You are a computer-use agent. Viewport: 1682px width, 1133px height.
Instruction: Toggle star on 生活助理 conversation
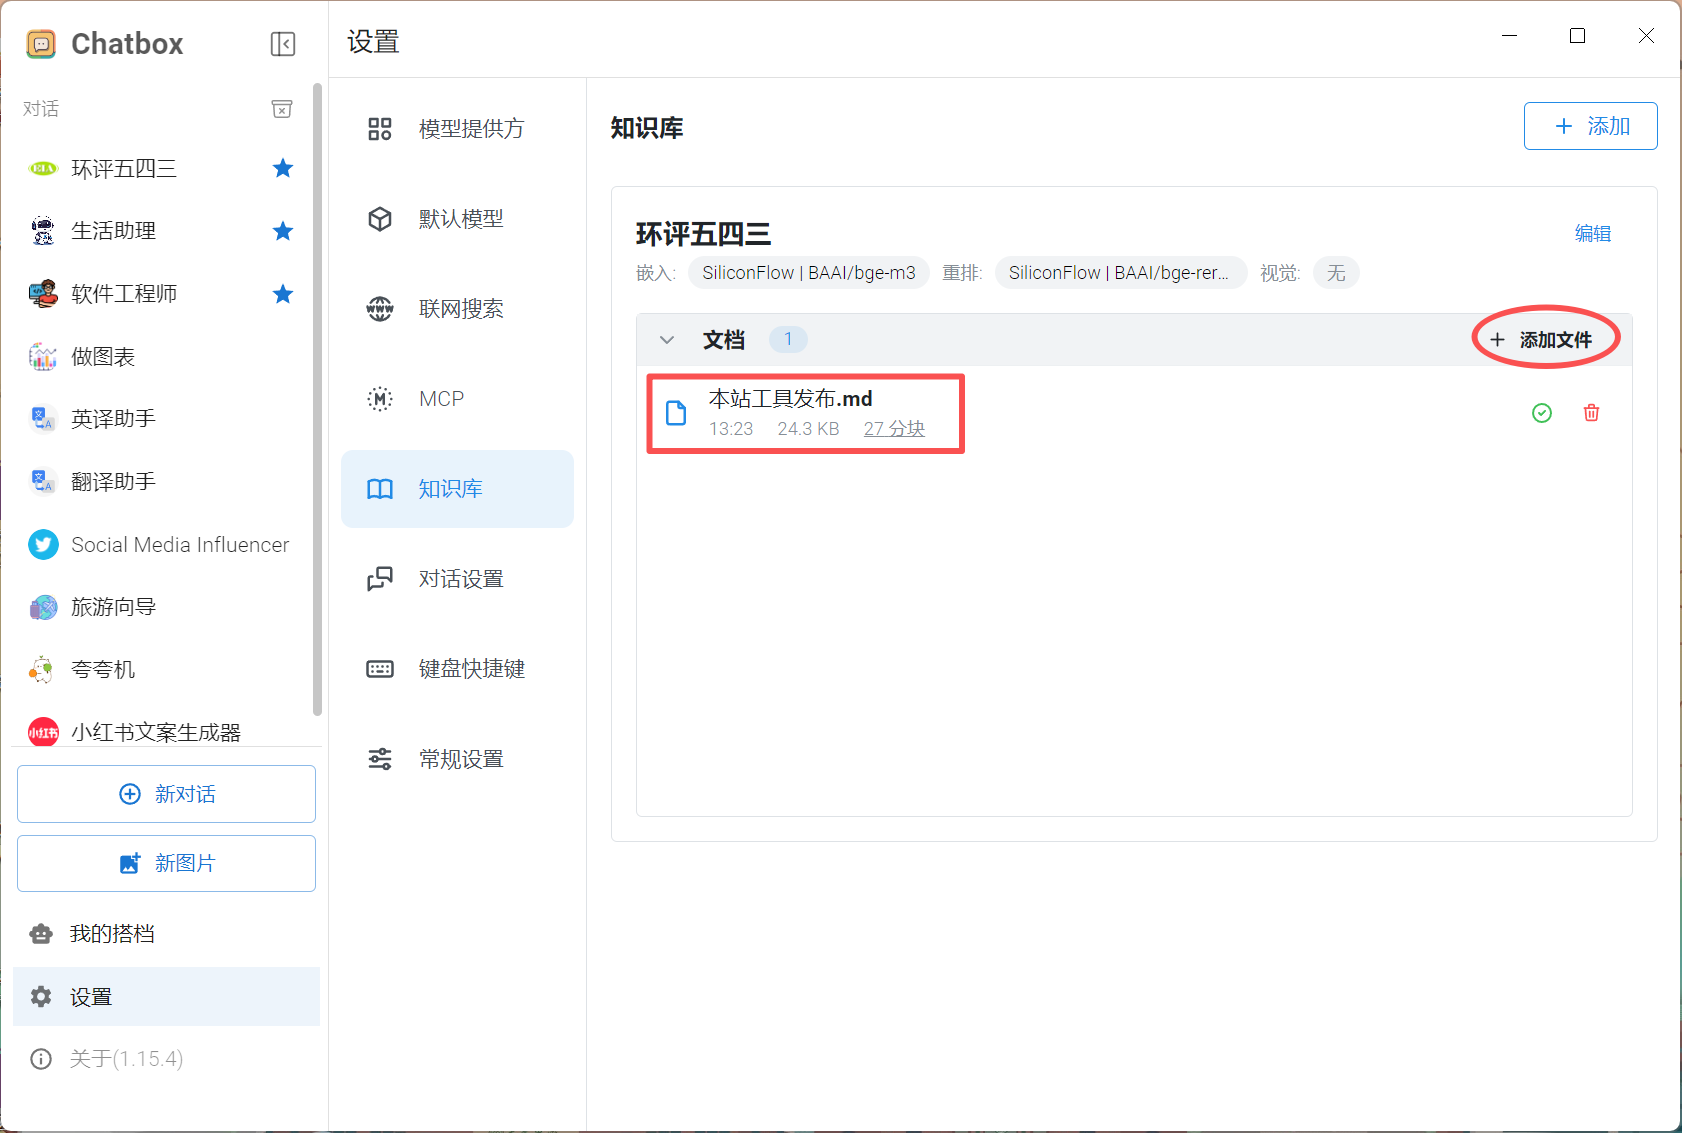click(x=283, y=231)
